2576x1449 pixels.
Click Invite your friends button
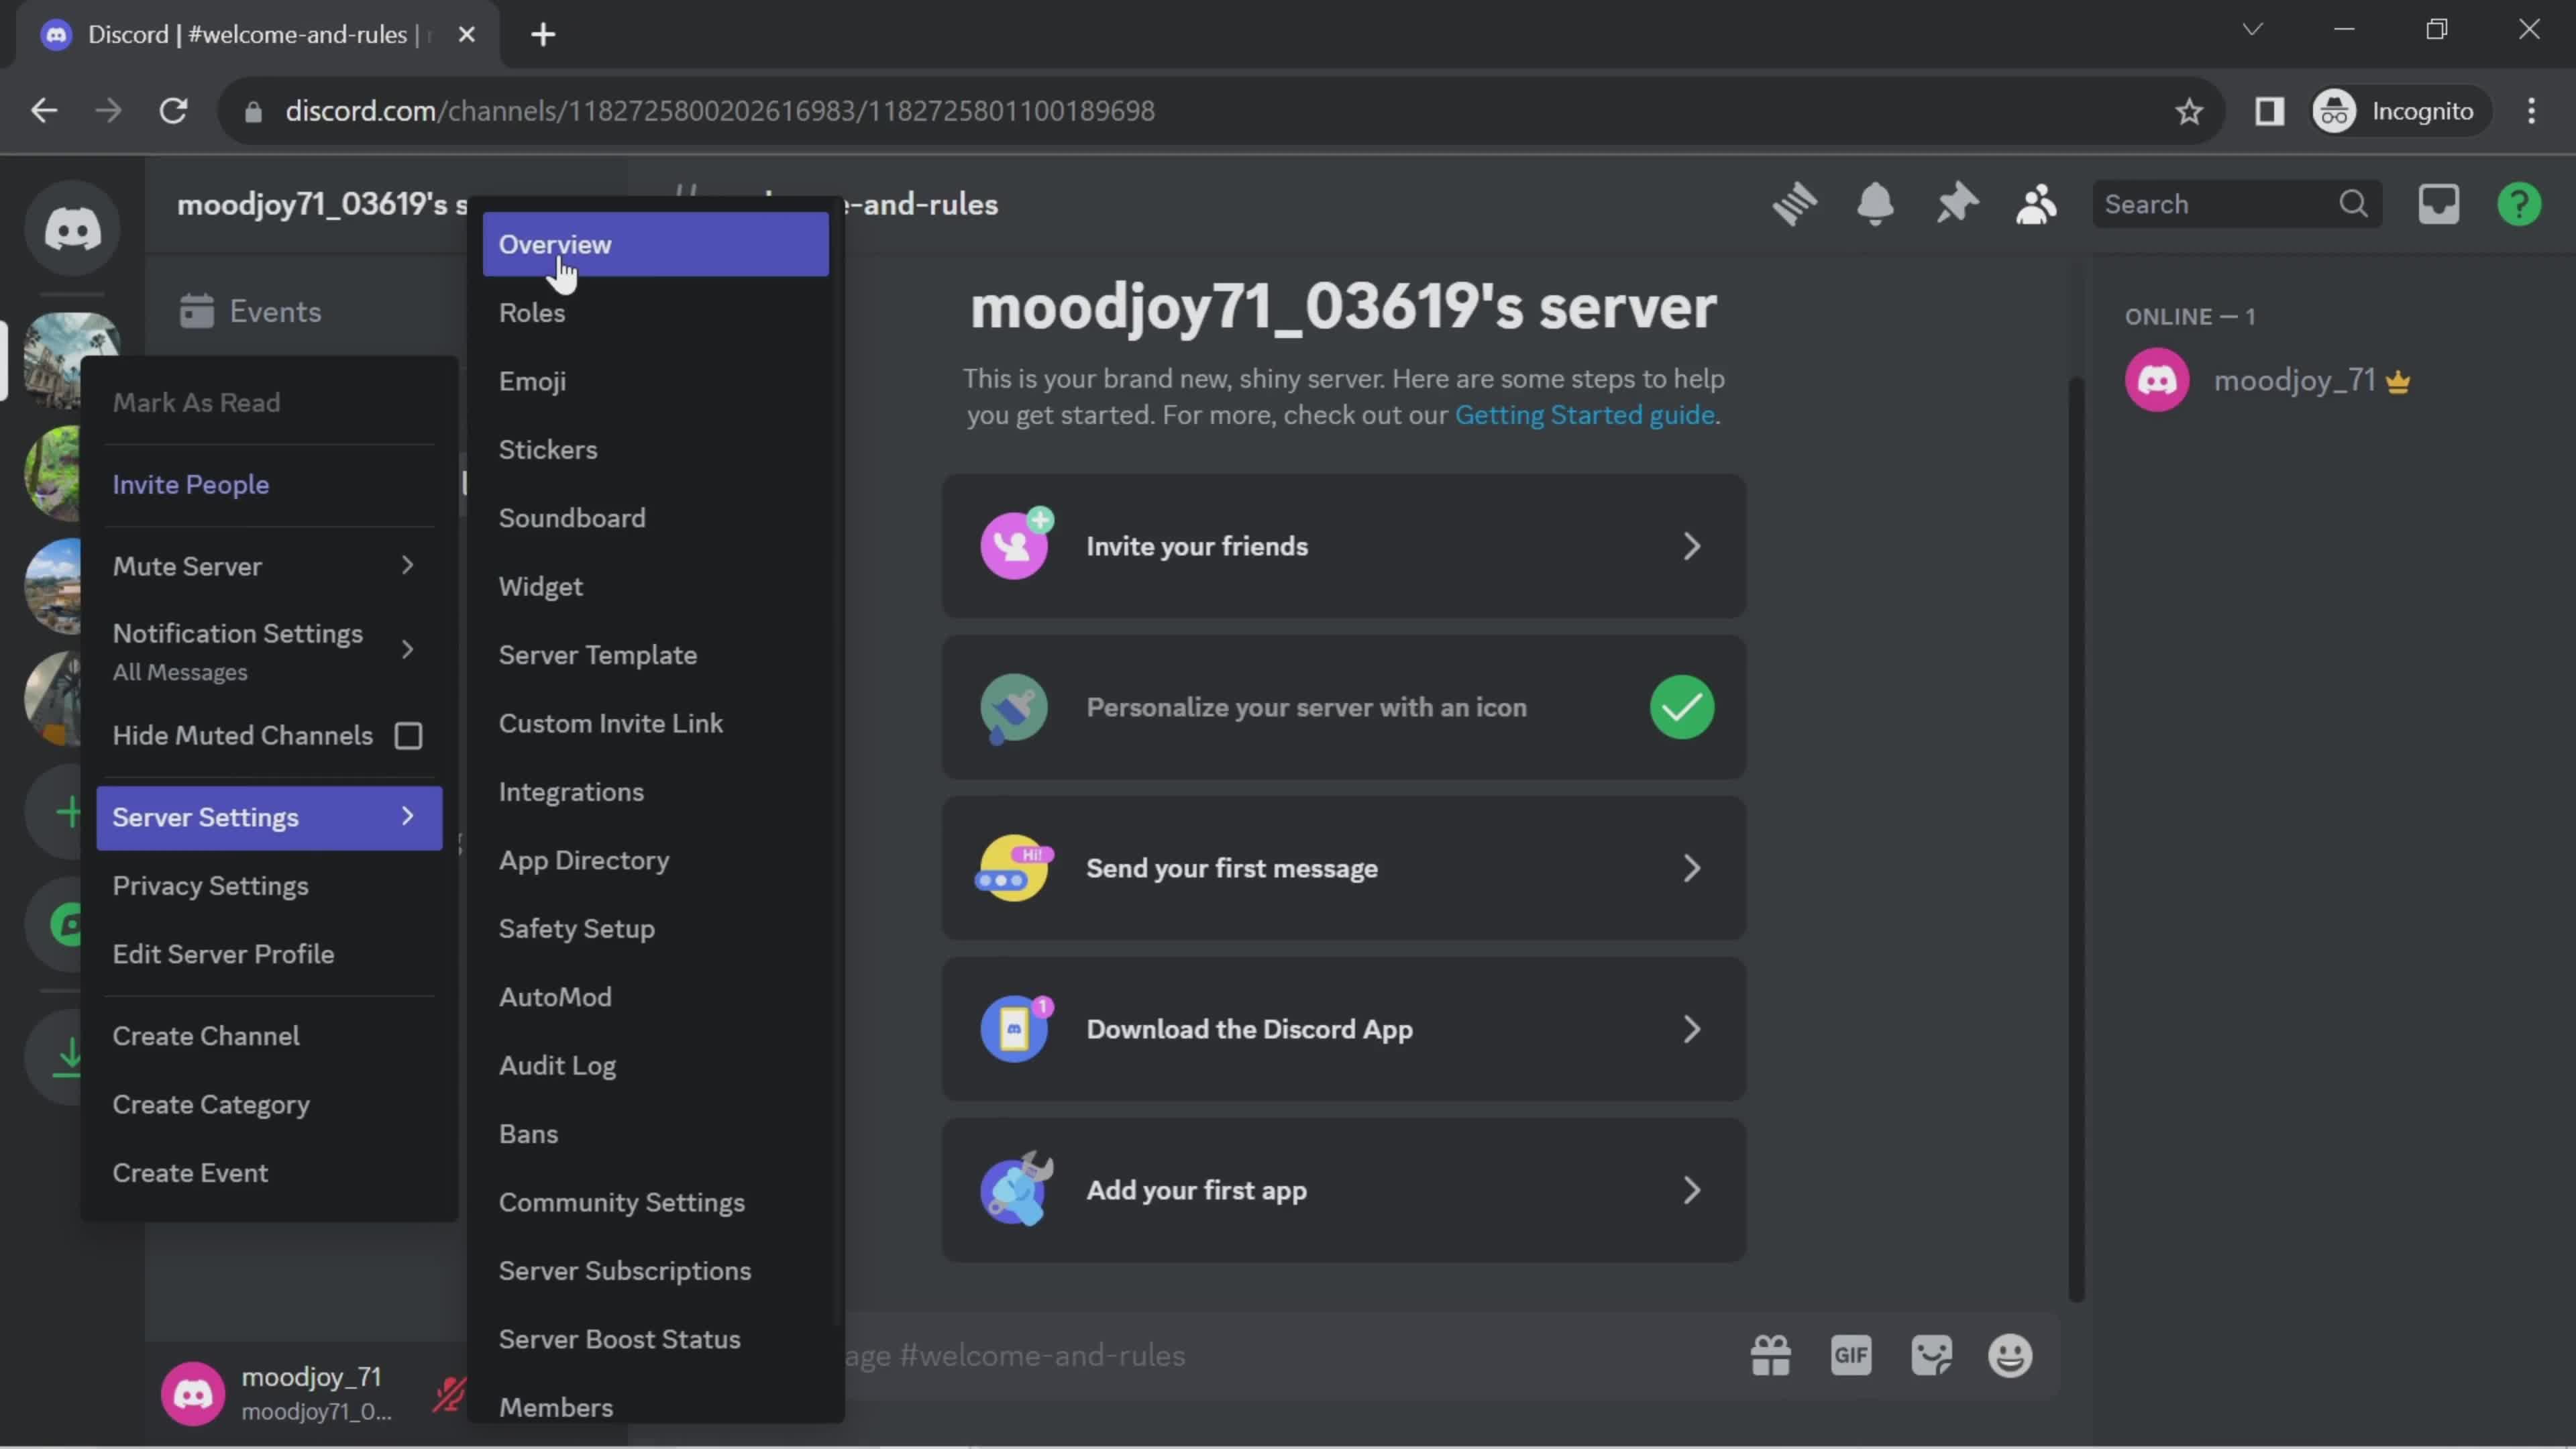pyautogui.click(x=1343, y=545)
